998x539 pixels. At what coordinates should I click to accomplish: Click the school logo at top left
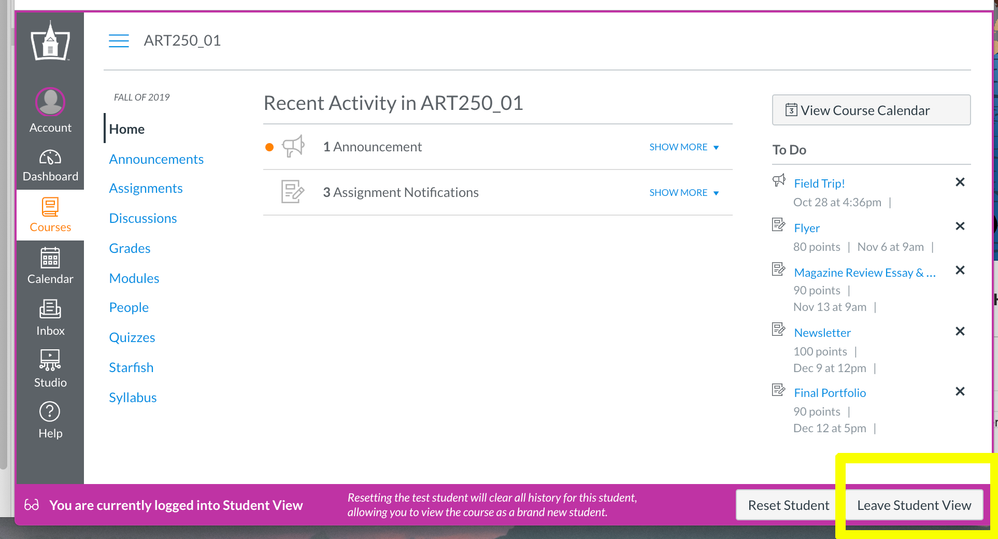pyautogui.click(x=50, y=42)
